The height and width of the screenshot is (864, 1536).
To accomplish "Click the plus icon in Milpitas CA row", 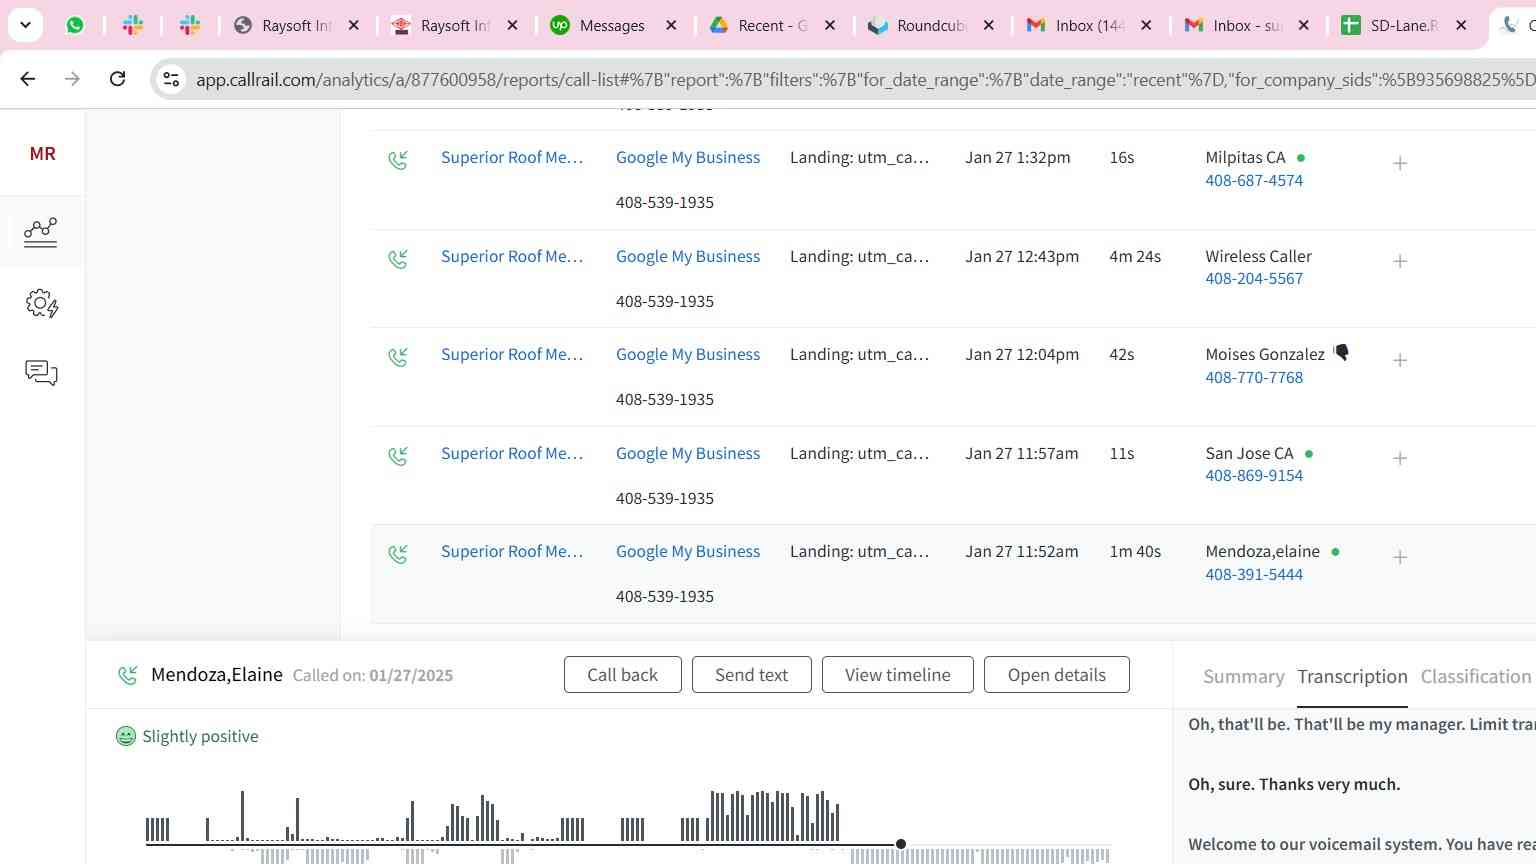I will (1400, 163).
